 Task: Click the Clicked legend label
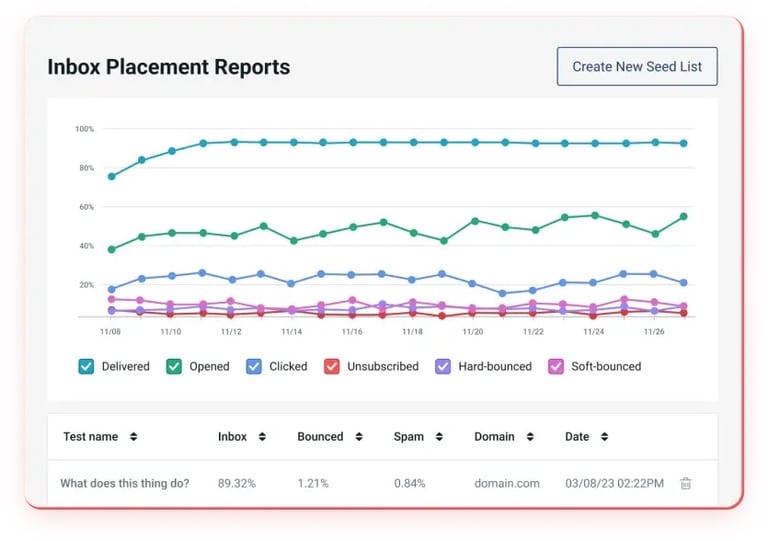pyautogui.click(x=288, y=366)
